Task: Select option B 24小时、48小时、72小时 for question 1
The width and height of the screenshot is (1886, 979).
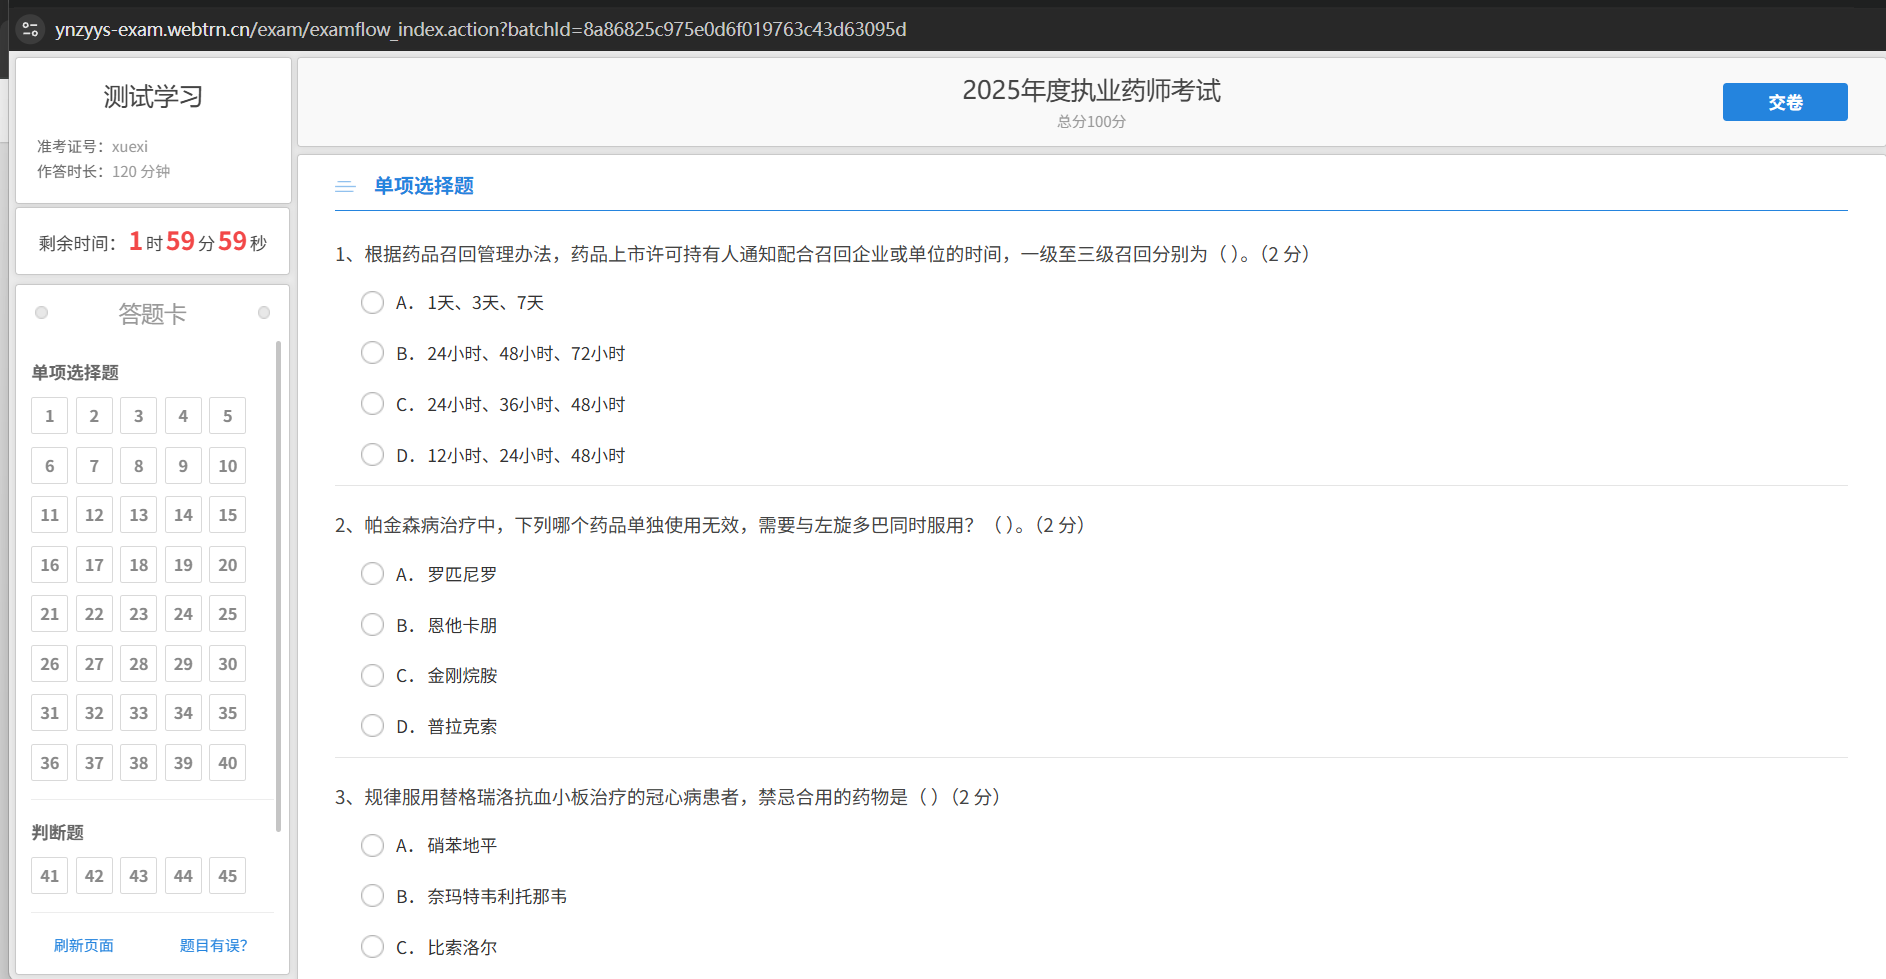Action: (x=372, y=352)
